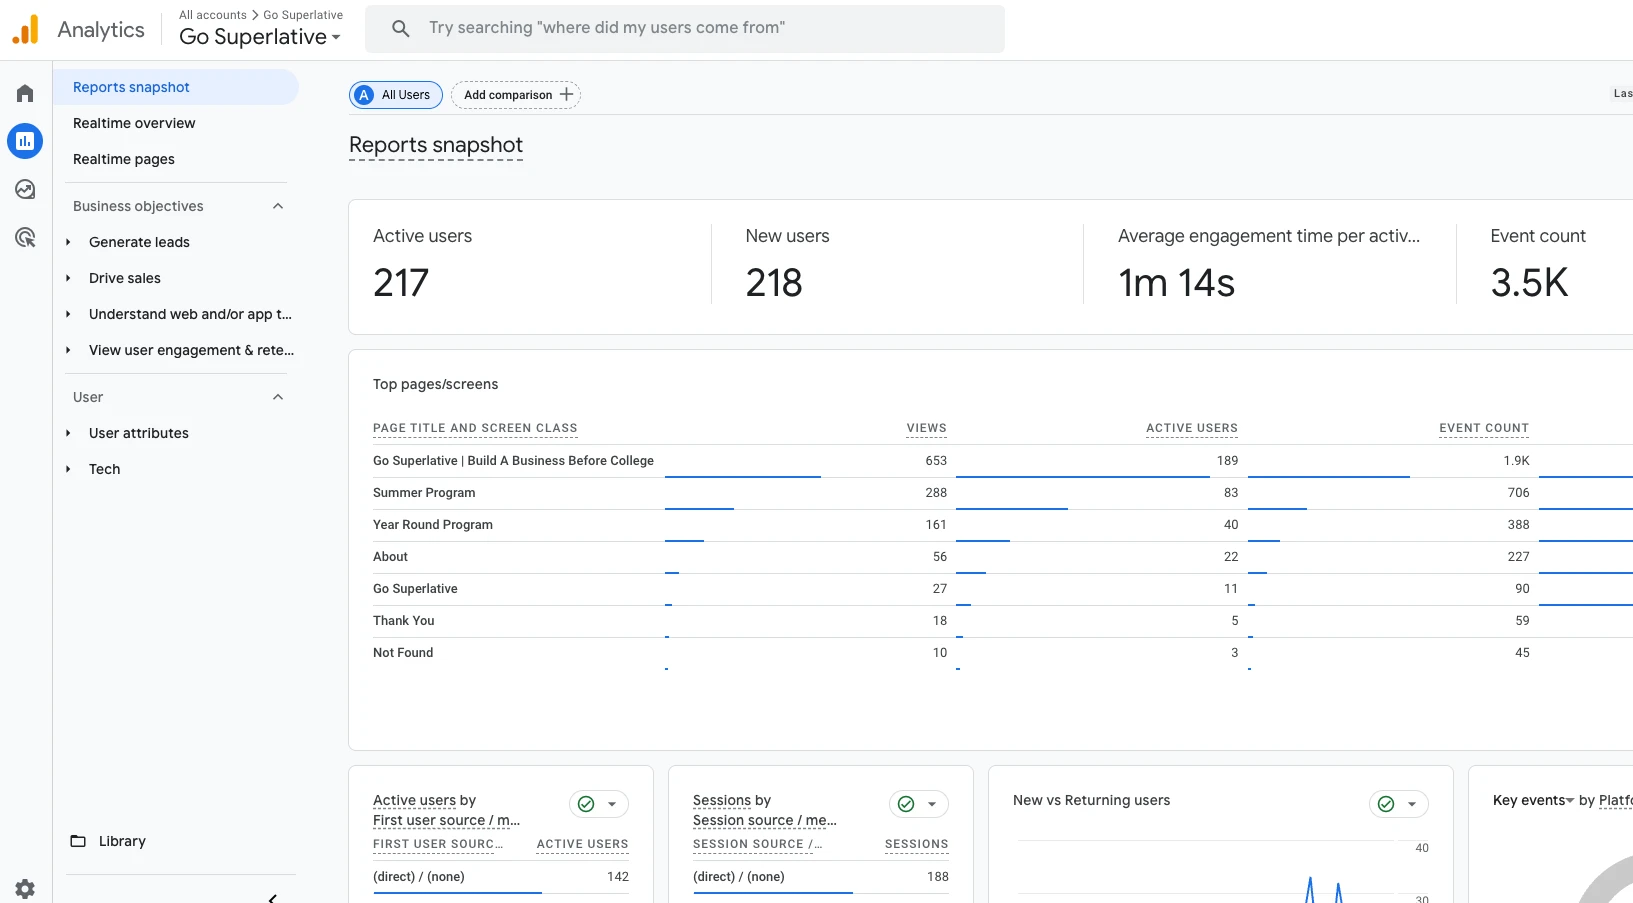This screenshot has width=1633, height=903.
Task: Expand the Tech arrow
Action: 68,469
